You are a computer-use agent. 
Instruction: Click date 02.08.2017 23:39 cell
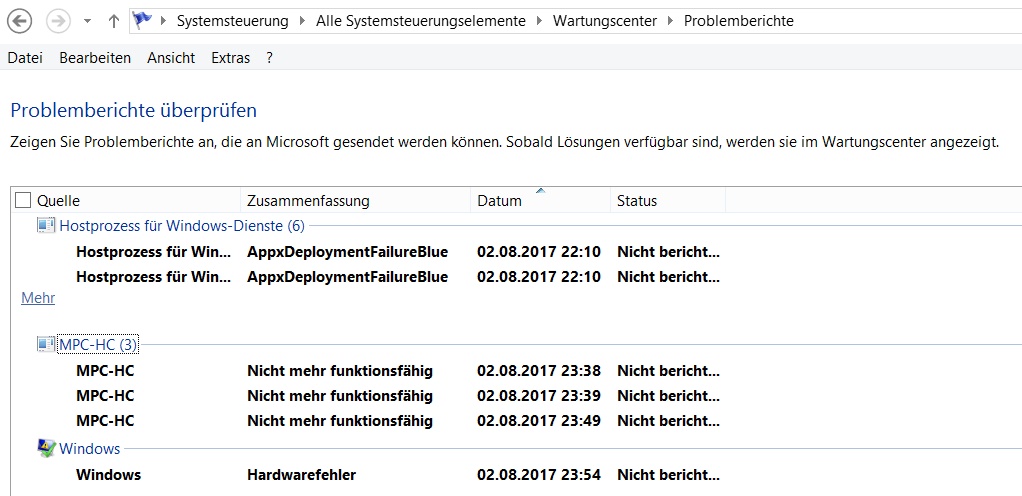(x=538, y=396)
